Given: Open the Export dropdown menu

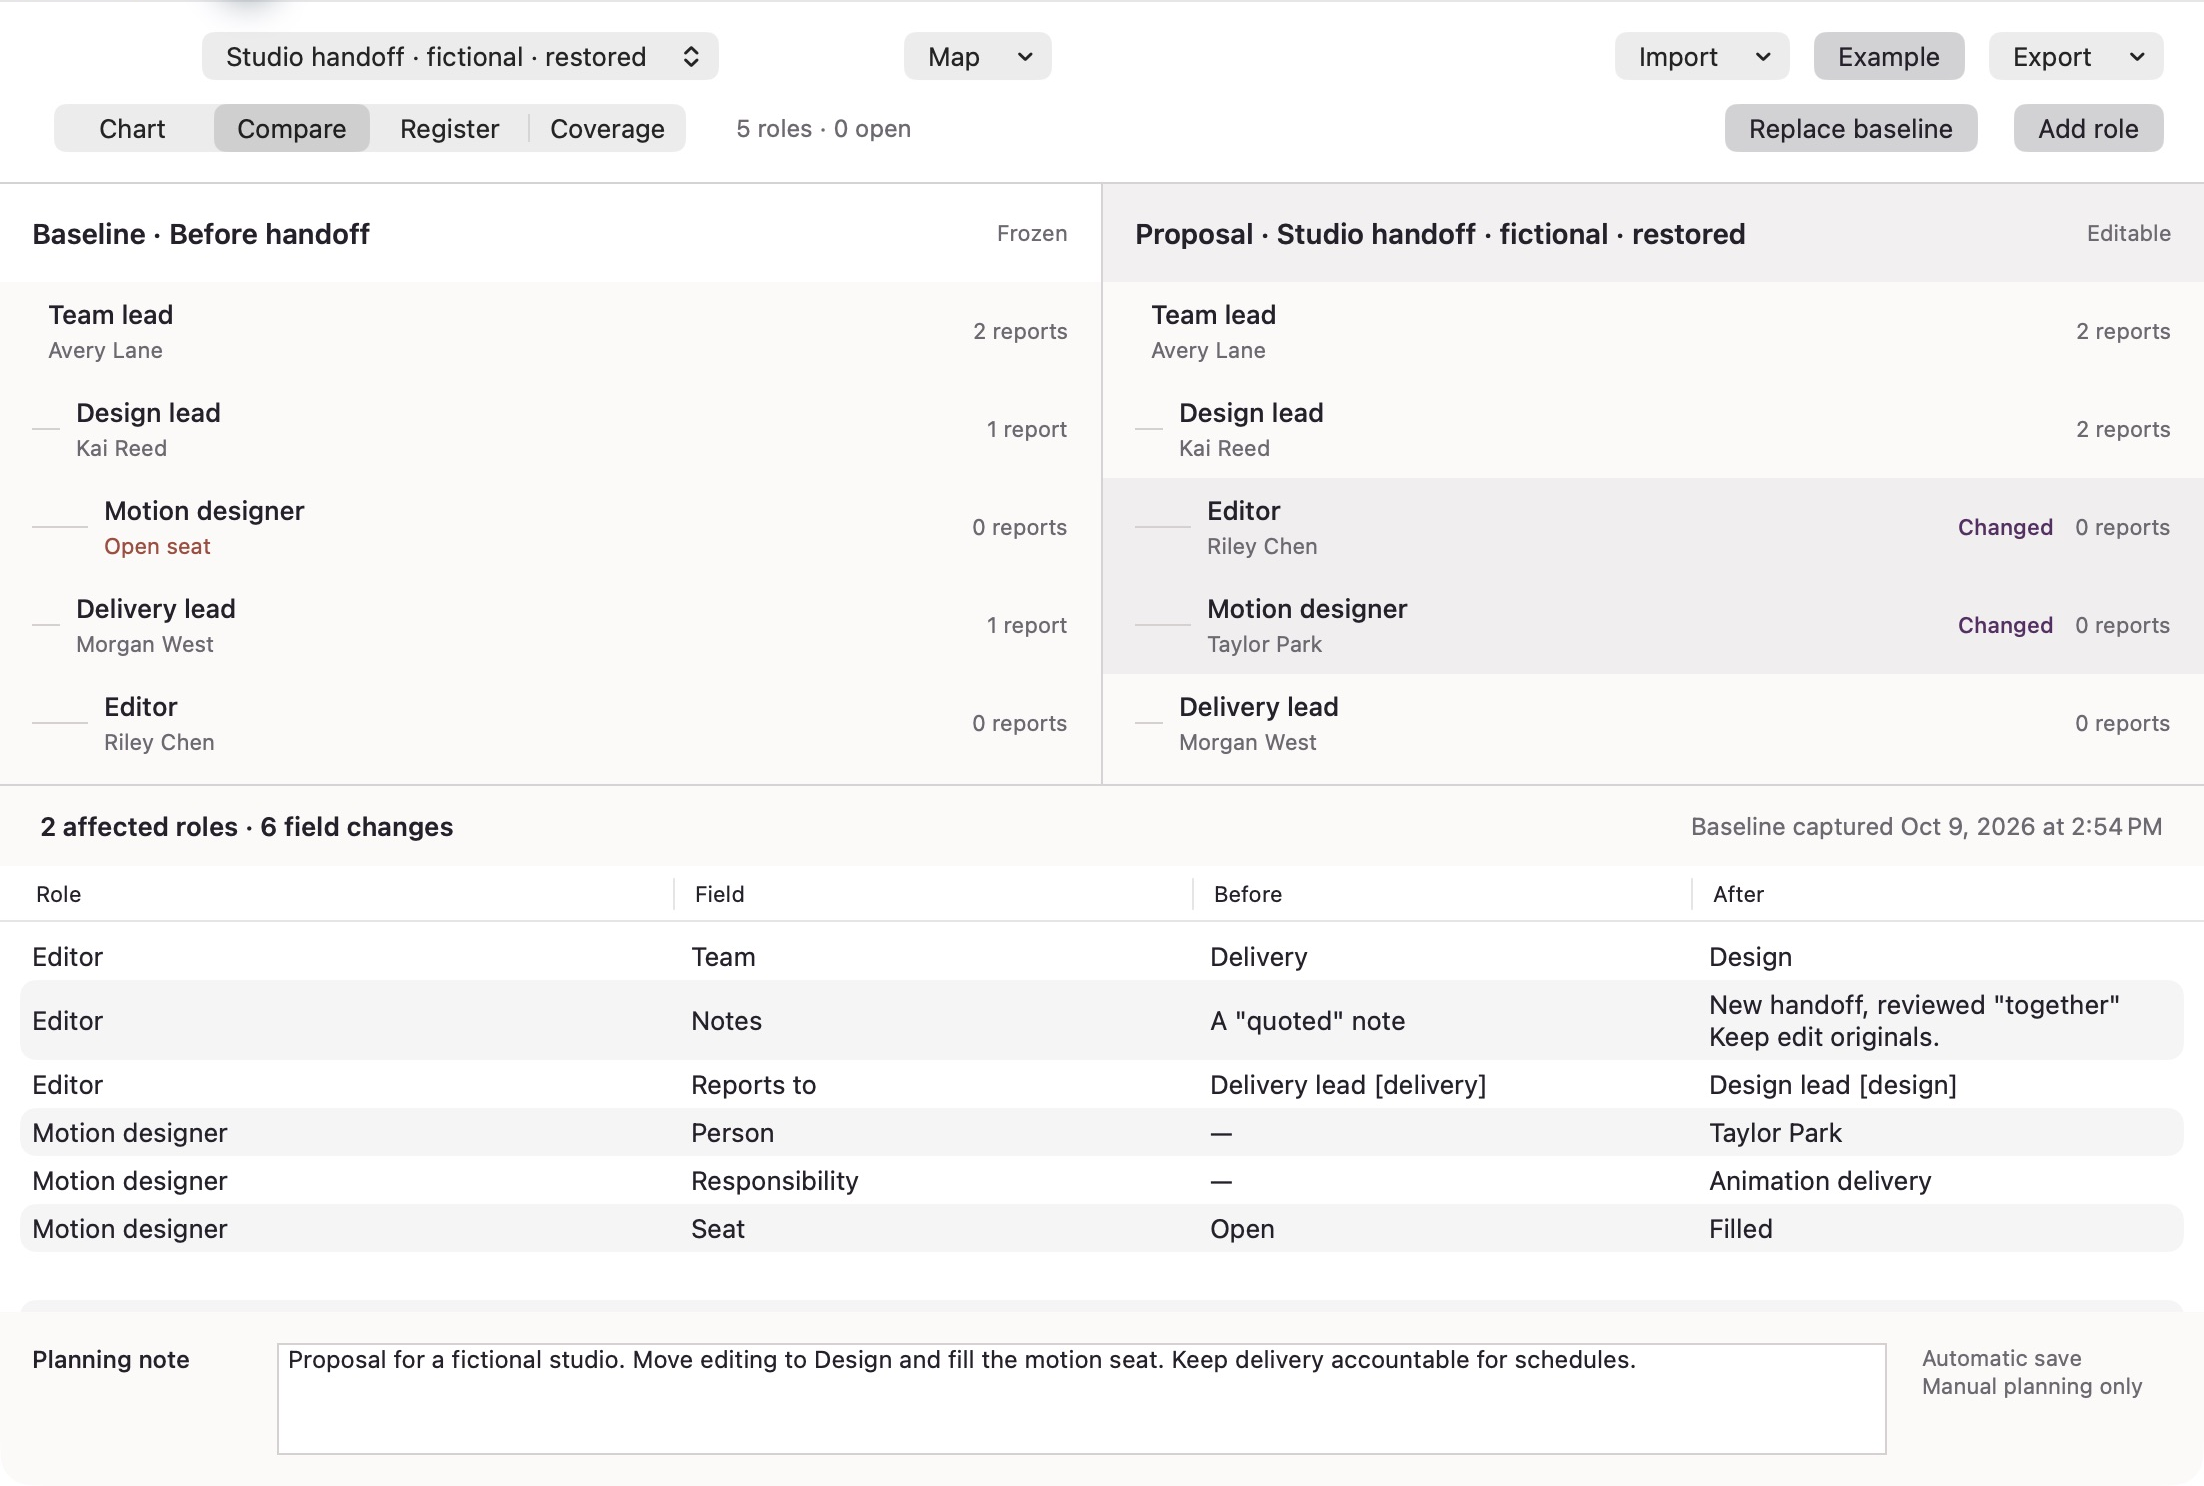Looking at the screenshot, I should tap(2075, 56).
